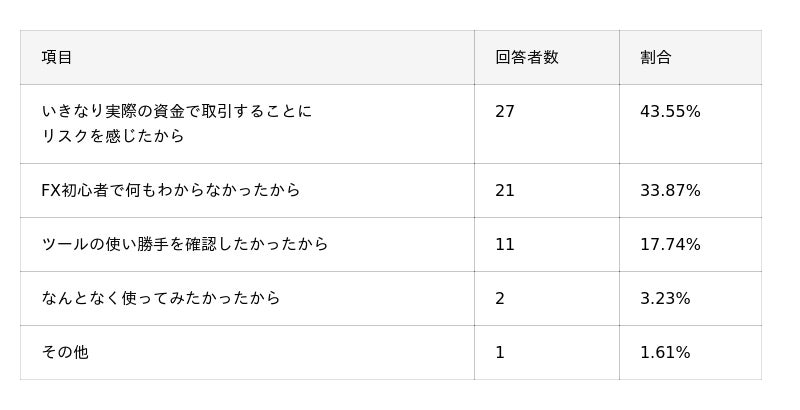Select the その他 row label

65,352
